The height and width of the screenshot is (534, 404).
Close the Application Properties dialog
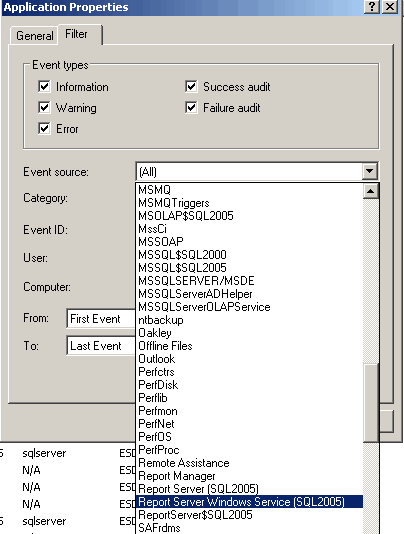(390, 6)
